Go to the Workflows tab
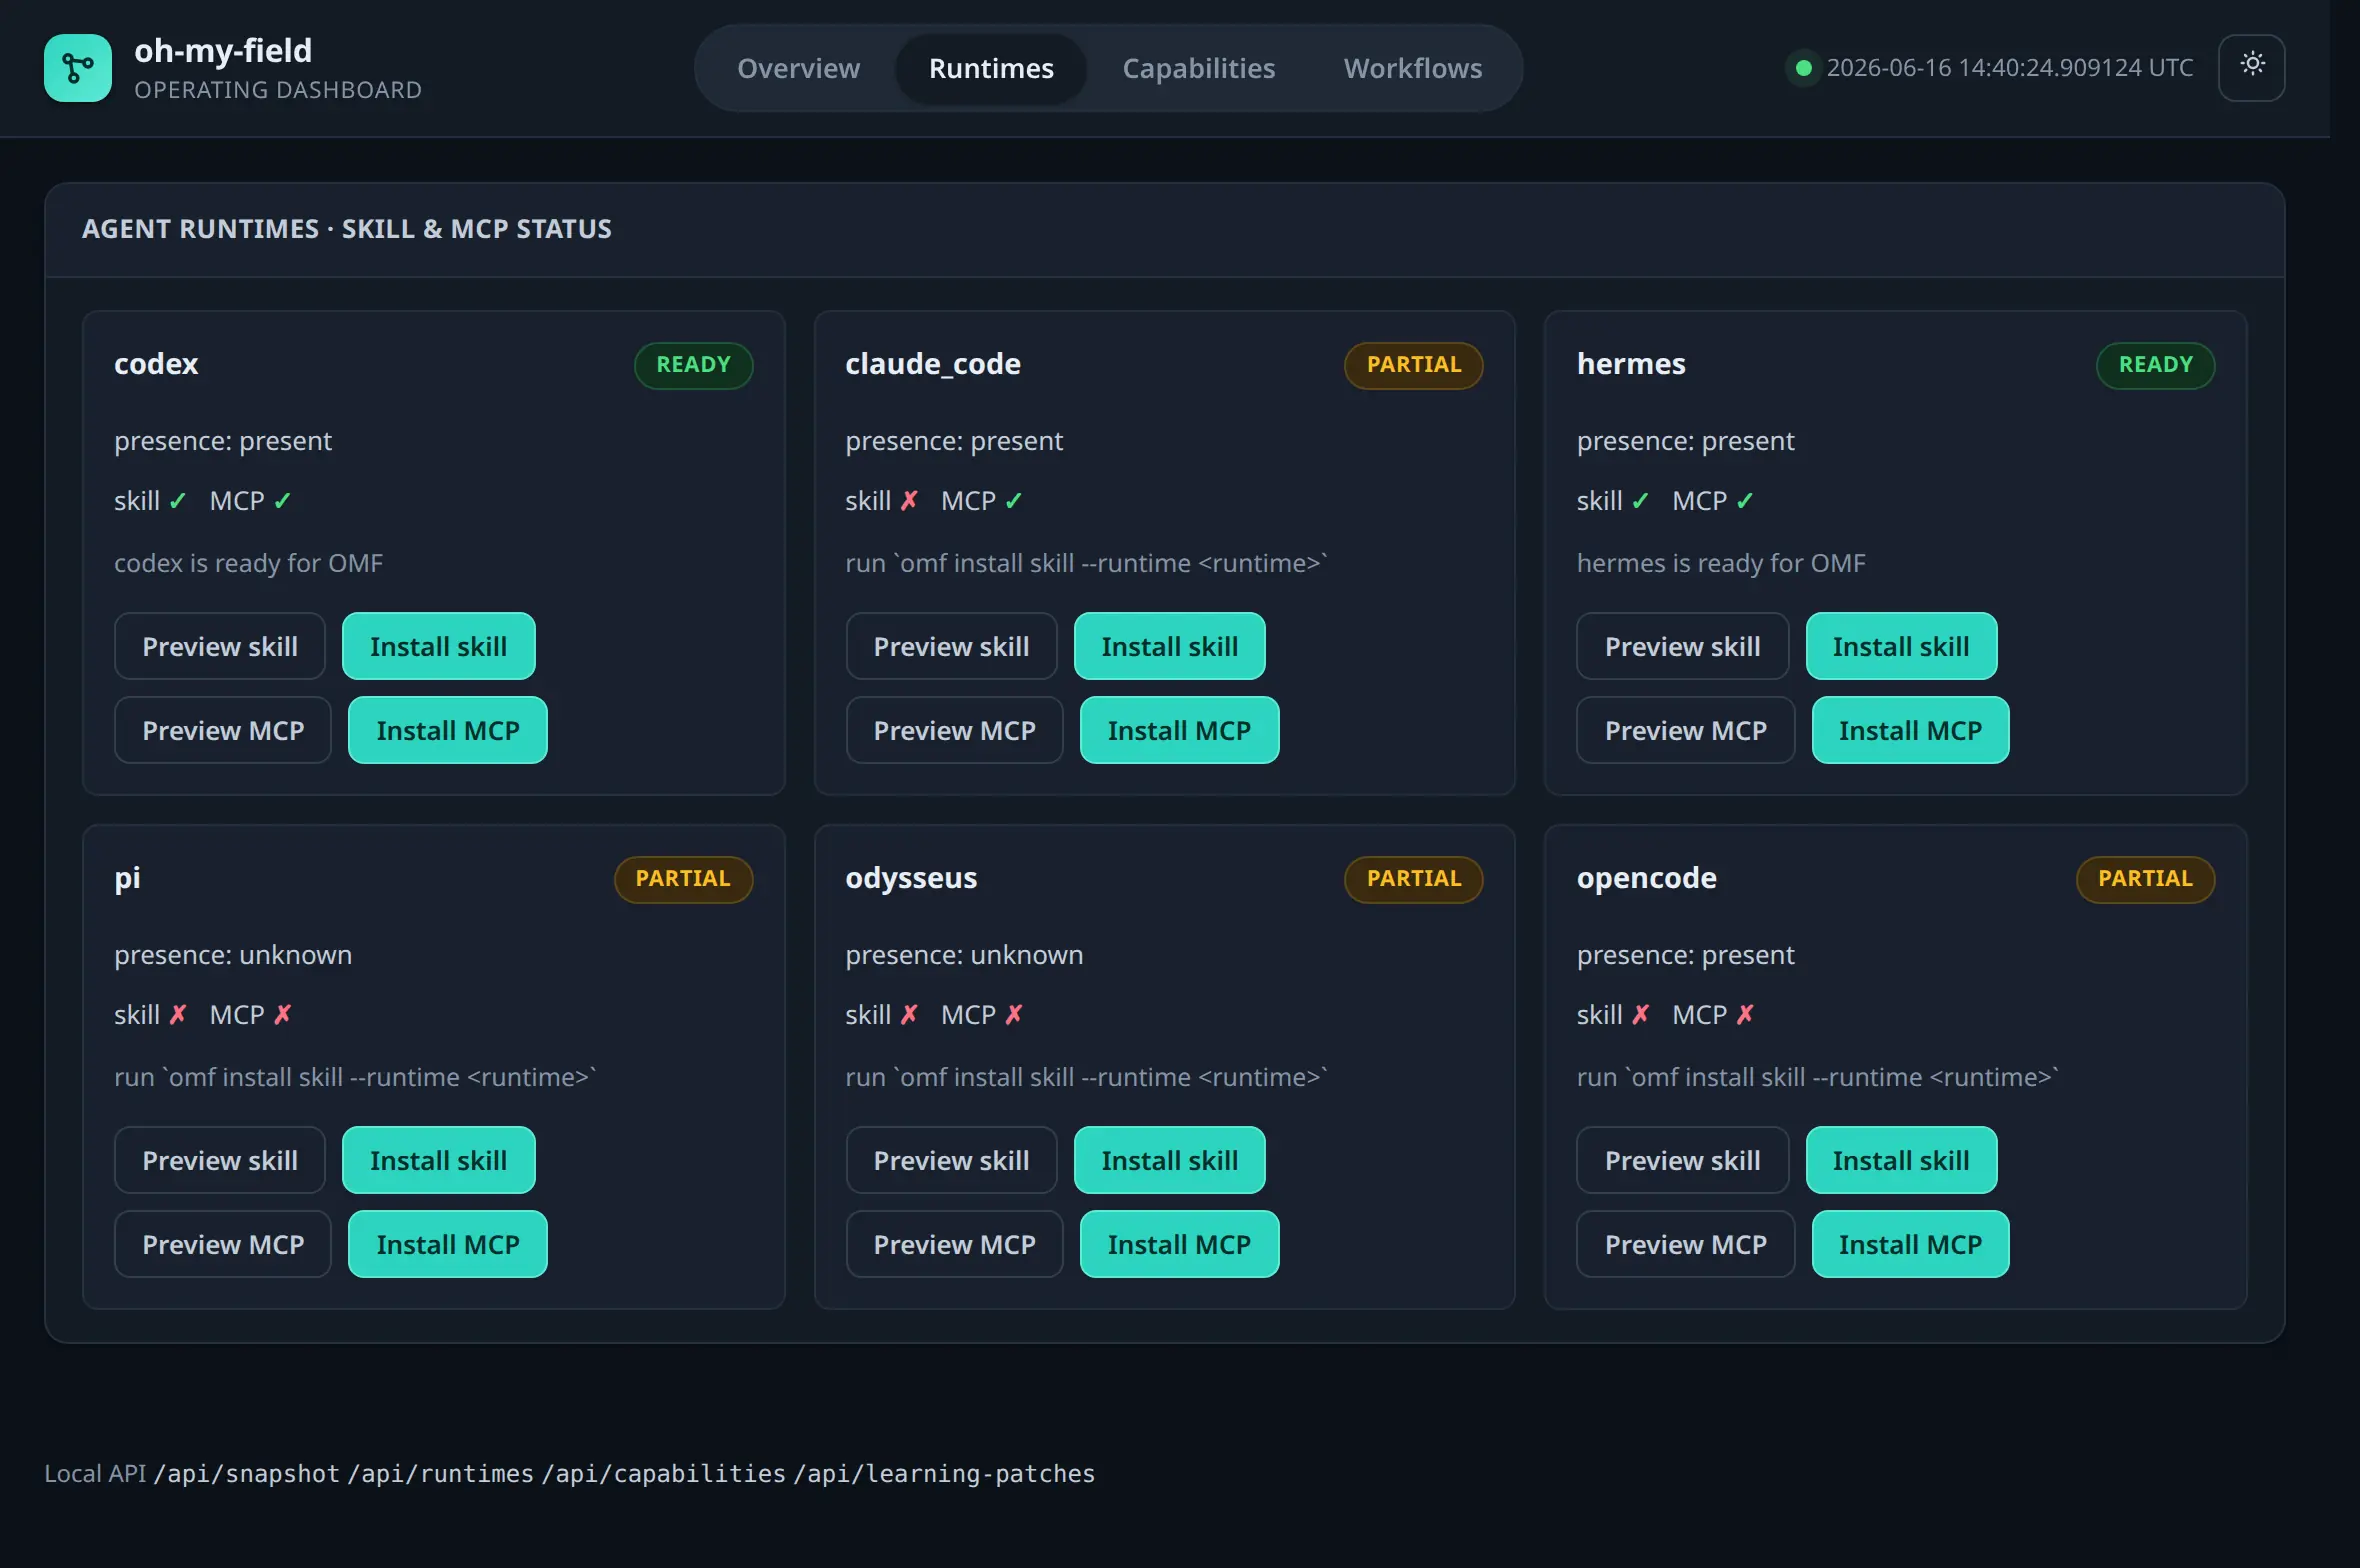The height and width of the screenshot is (1568, 2360). pyautogui.click(x=1412, y=68)
